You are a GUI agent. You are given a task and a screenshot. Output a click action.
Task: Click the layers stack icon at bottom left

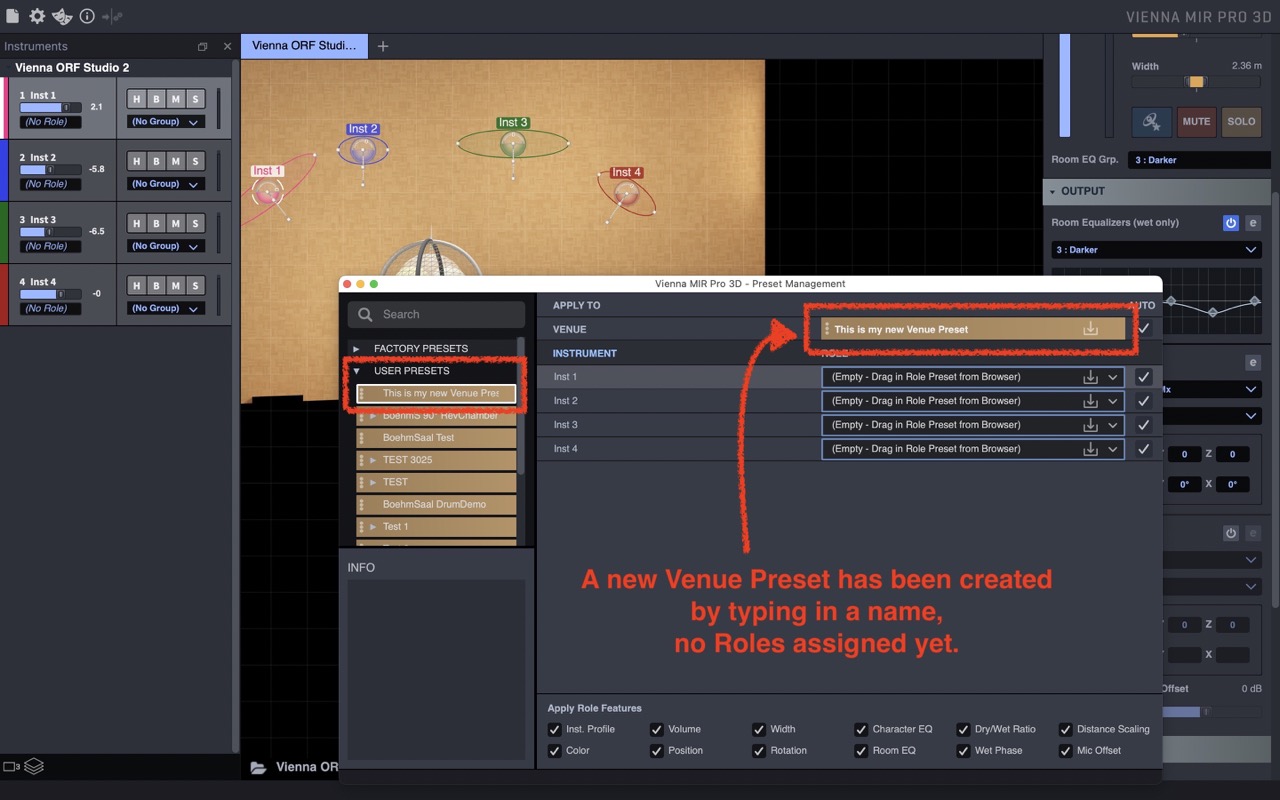[34, 766]
